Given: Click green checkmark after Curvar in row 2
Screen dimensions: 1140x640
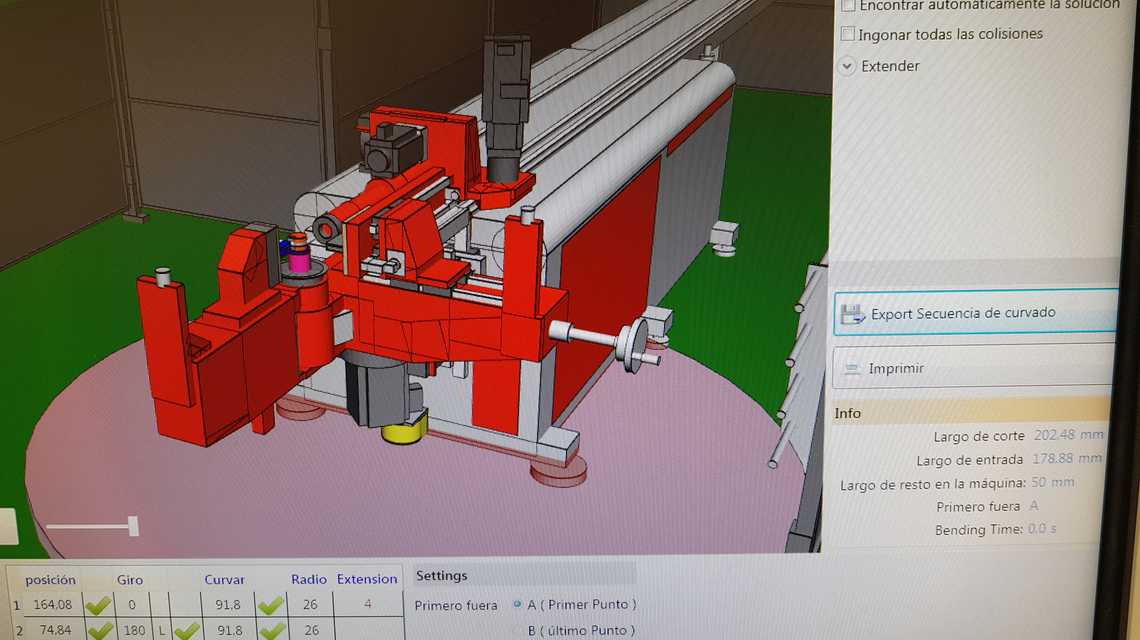Looking at the screenshot, I should pyautogui.click(x=270, y=631).
